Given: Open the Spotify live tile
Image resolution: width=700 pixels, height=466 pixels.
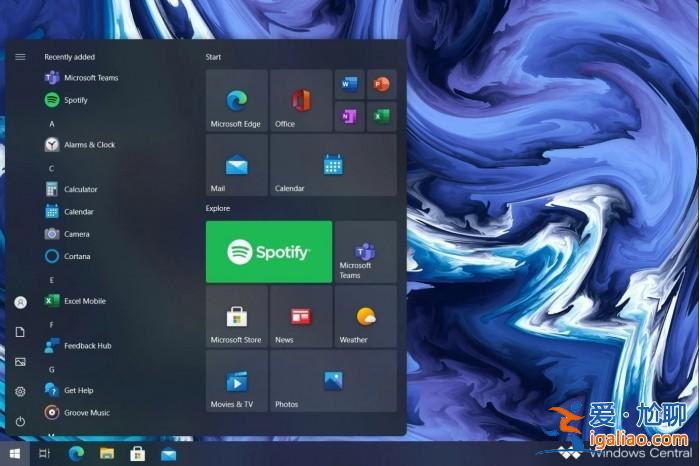Looking at the screenshot, I should pos(268,252).
